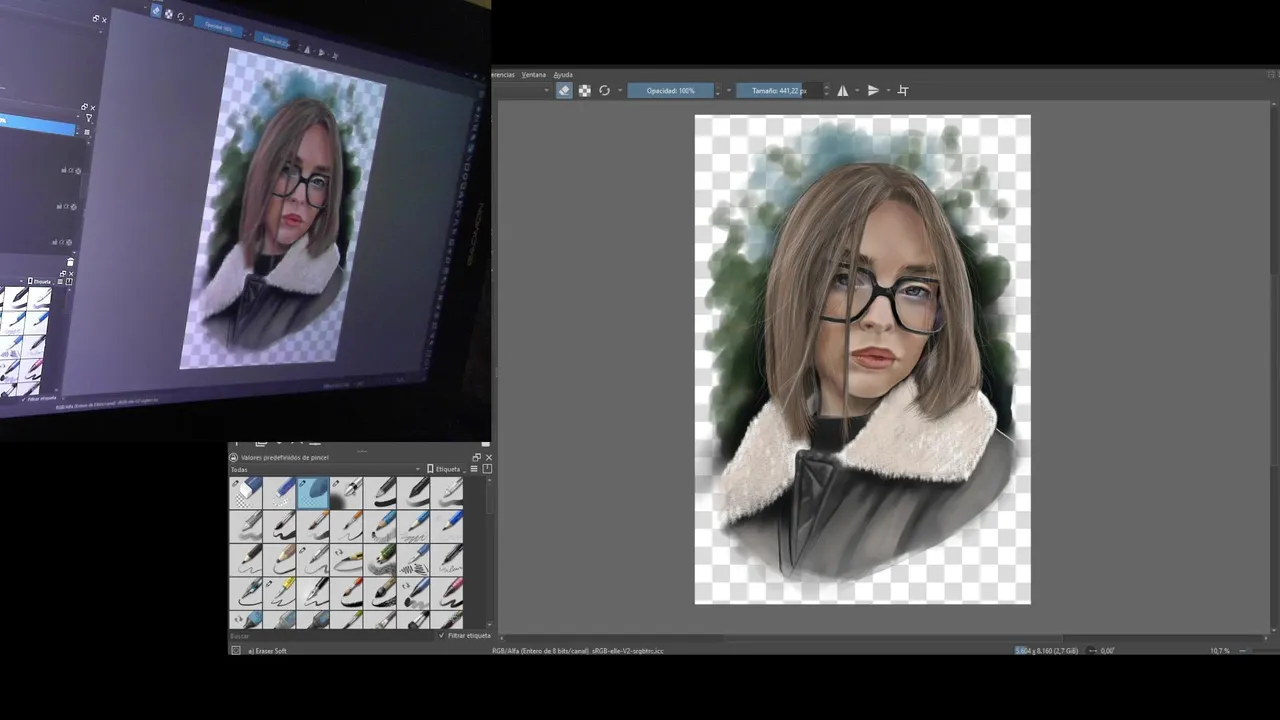Select the blue hatching pen preset
The height and width of the screenshot is (720, 1280).
coord(414,559)
